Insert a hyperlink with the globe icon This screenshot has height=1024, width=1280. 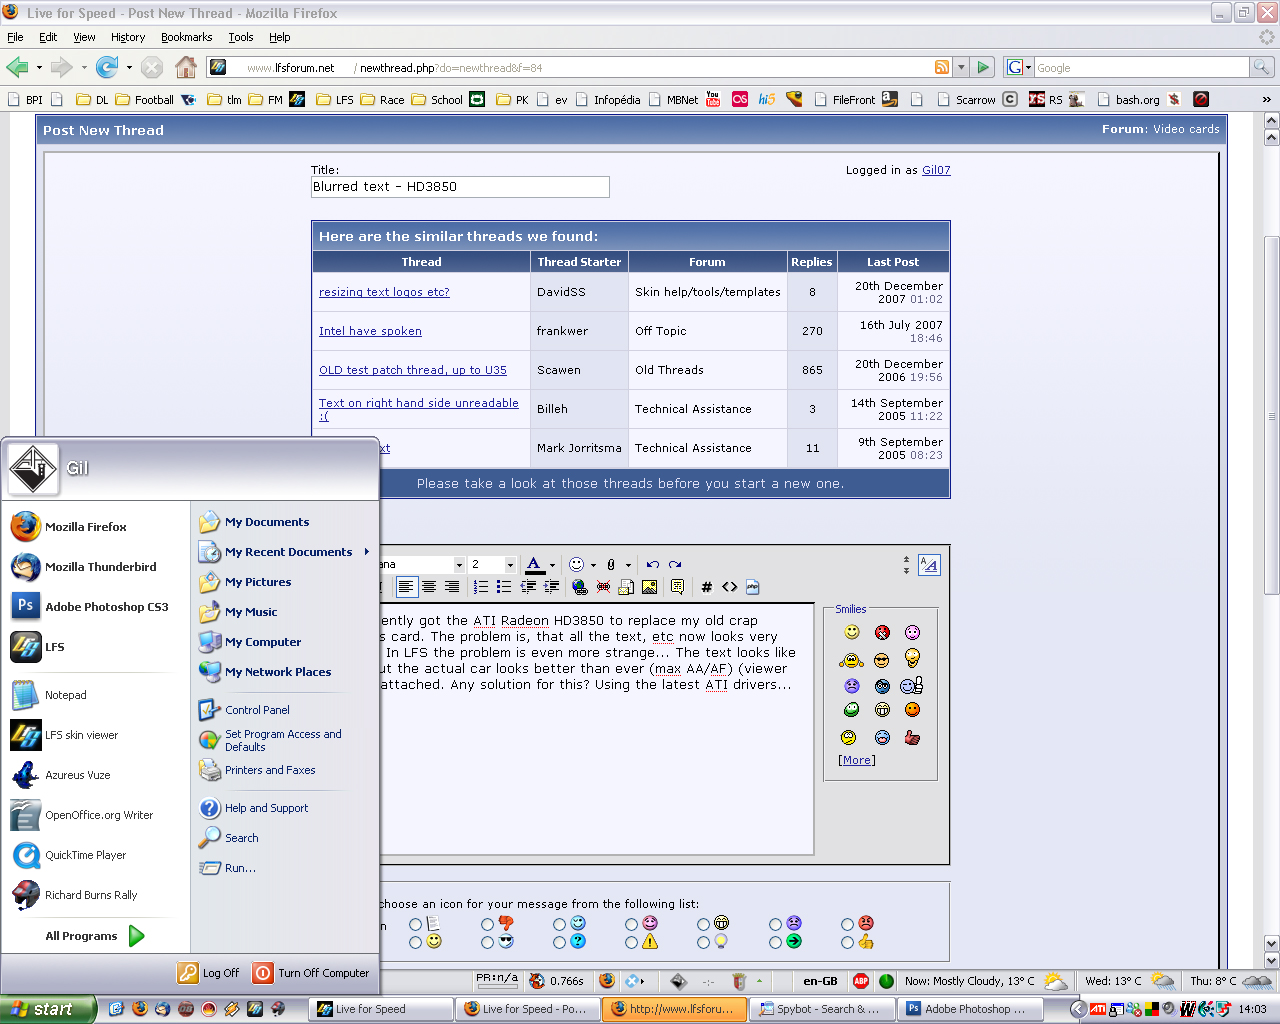pyautogui.click(x=580, y=587)
